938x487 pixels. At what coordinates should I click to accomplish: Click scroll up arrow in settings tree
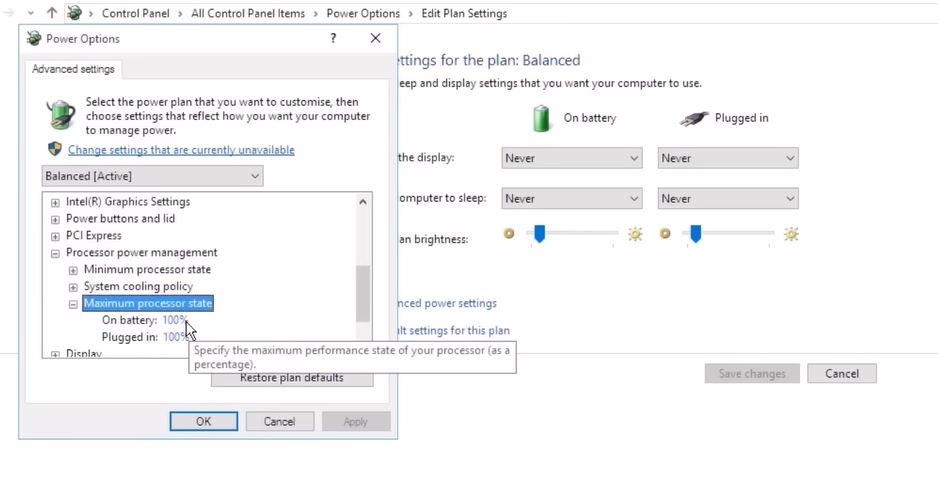(363, 202)
